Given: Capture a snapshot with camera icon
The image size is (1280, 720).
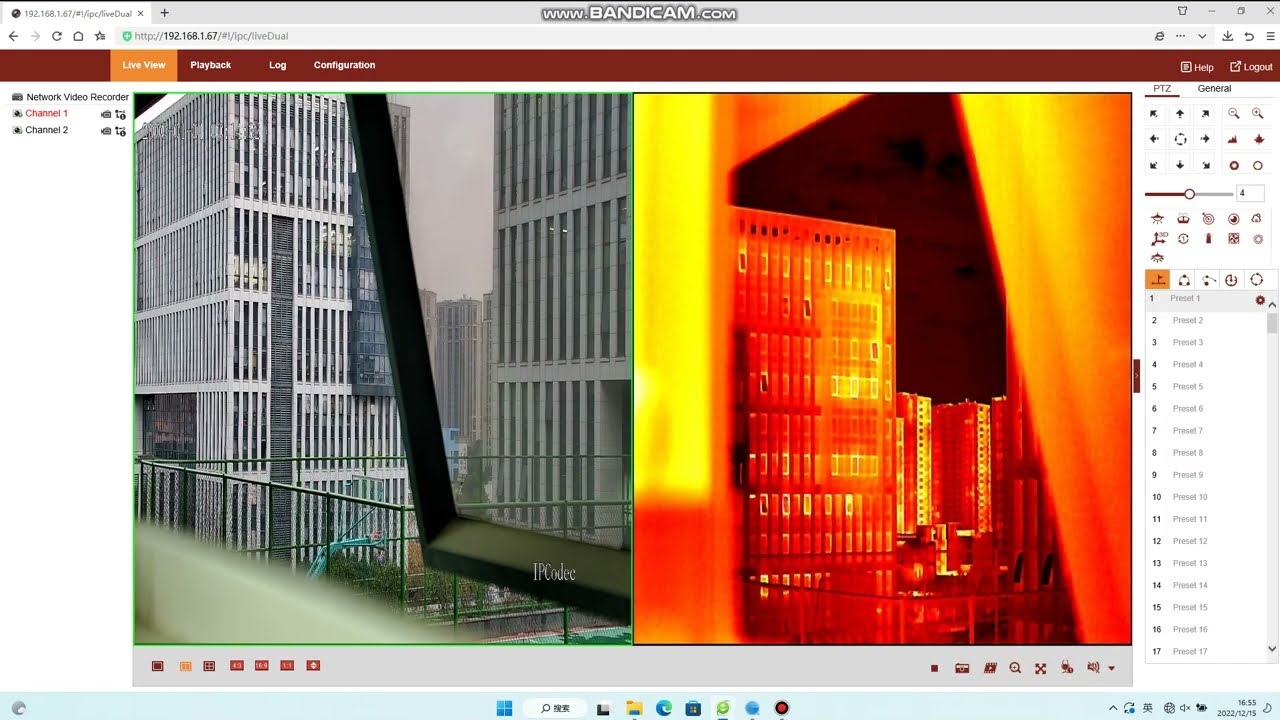Looking at the screenshot, I should click(962, 668).
